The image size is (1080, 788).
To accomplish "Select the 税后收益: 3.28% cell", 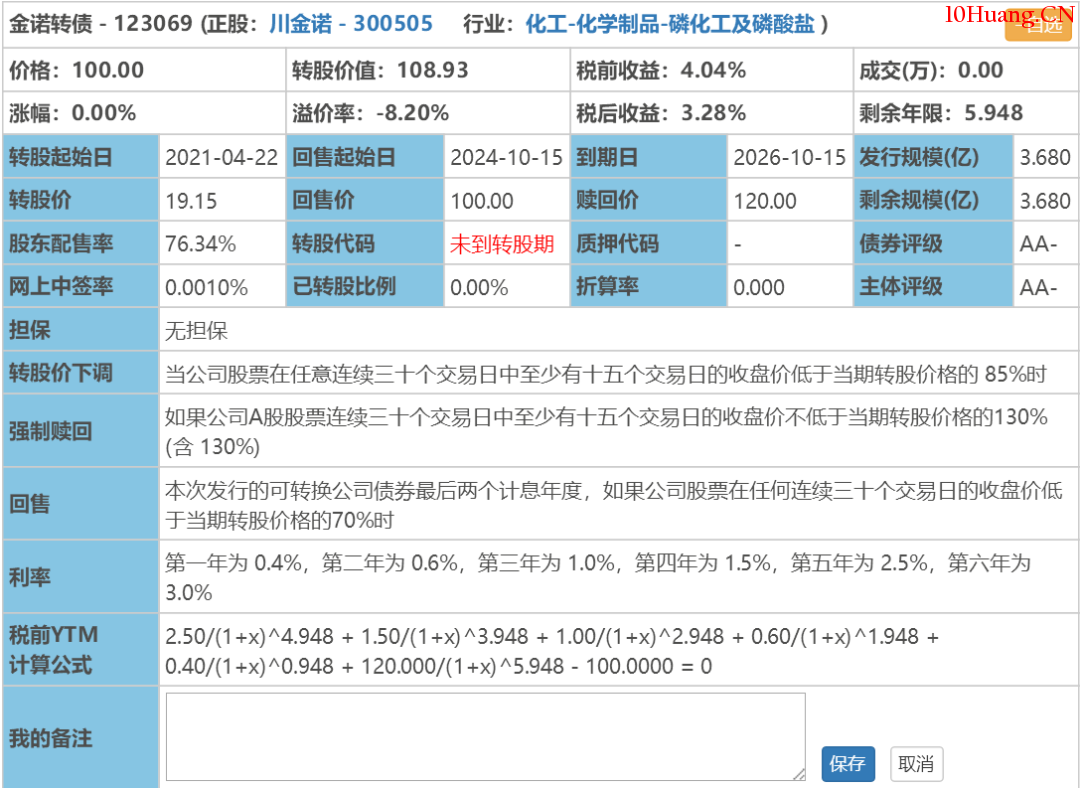I will (712, 113).
